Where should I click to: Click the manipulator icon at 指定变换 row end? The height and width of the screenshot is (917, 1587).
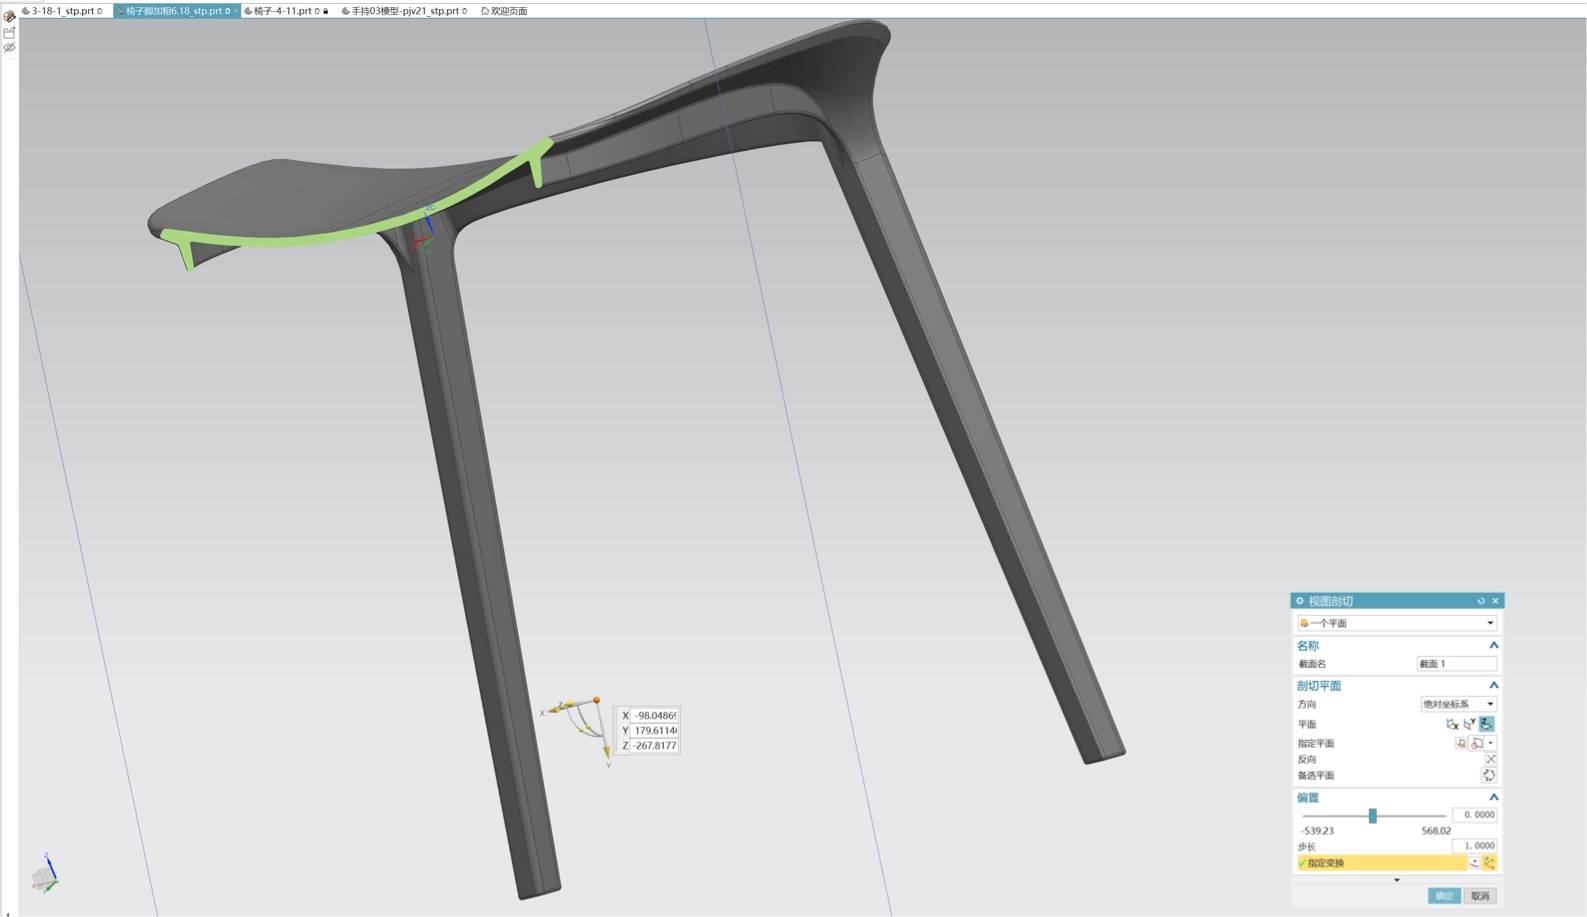pos(1489,863)
